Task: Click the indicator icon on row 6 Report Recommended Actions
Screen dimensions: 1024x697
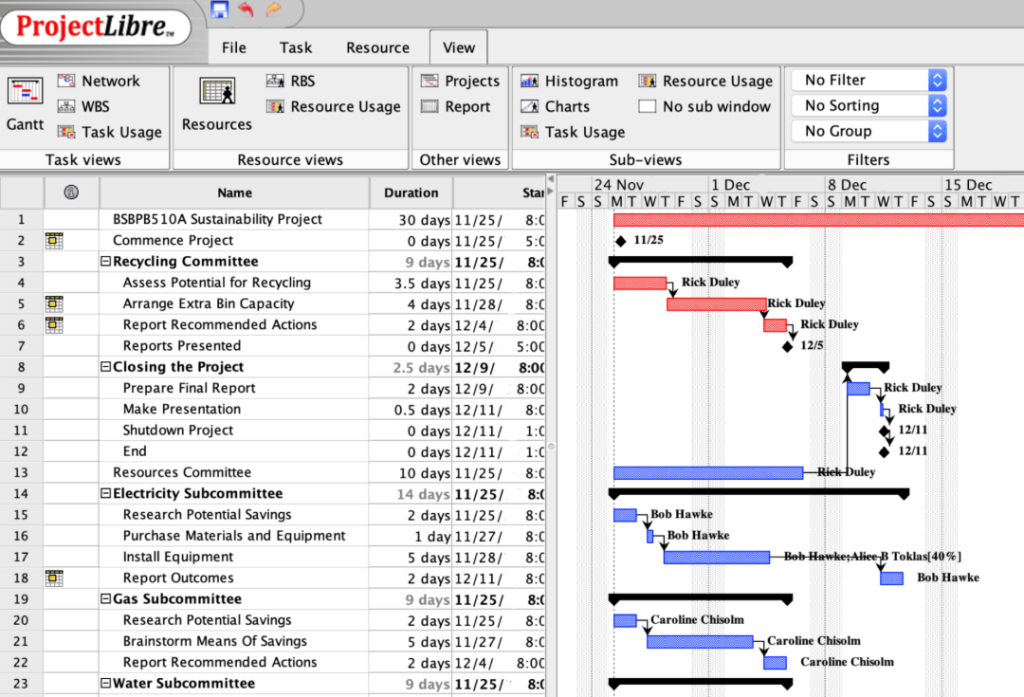Action: 54,325
